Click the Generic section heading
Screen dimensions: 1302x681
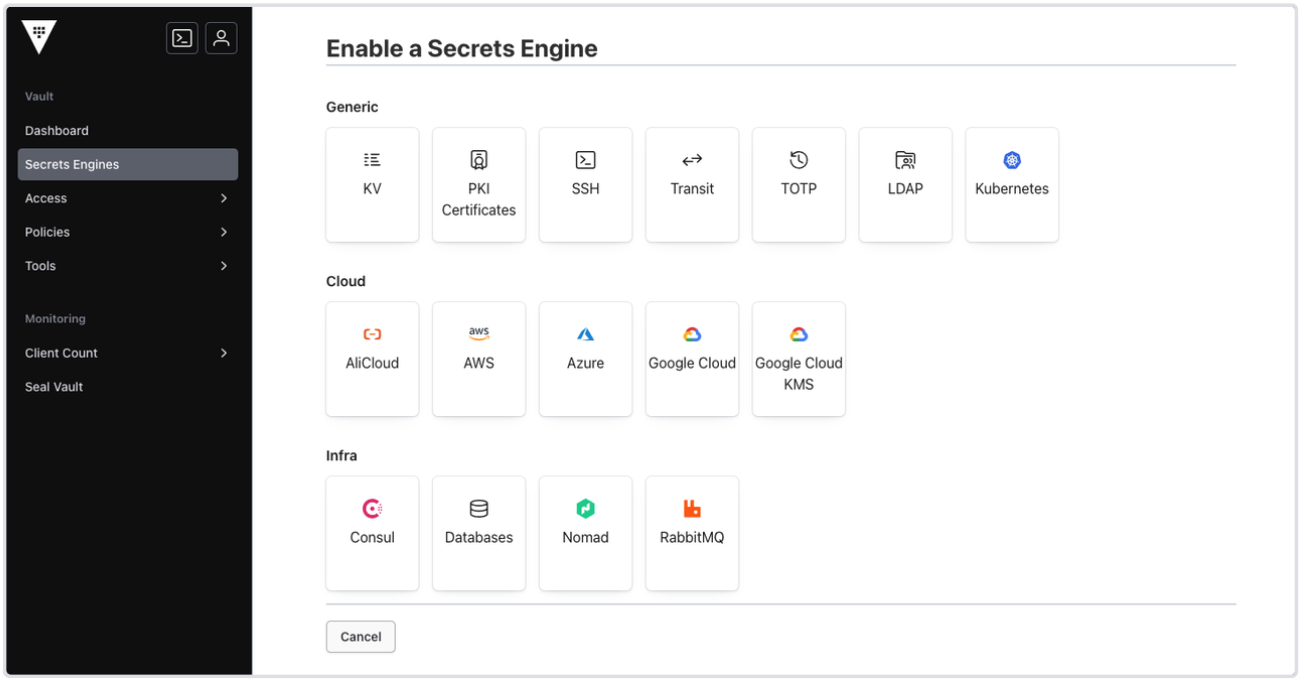(x=352, y=107)
